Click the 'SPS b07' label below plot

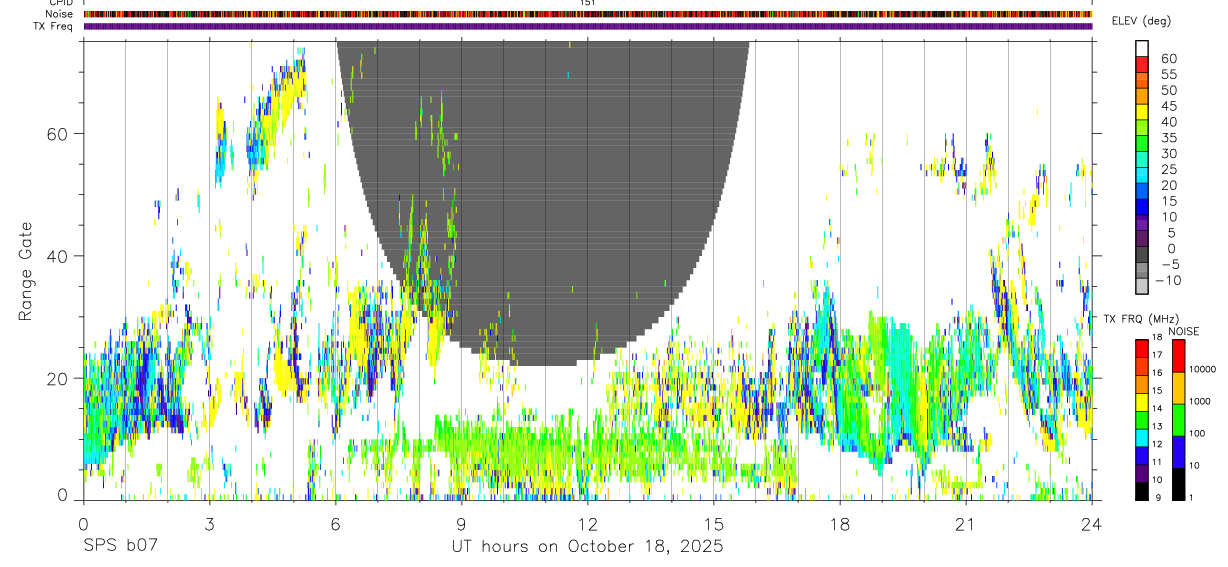click(x=120, y=547)
